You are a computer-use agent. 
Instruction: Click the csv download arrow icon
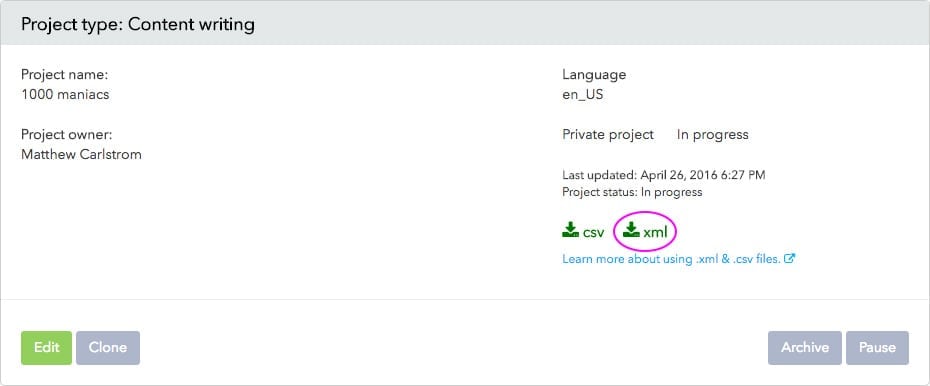(570, 229)
